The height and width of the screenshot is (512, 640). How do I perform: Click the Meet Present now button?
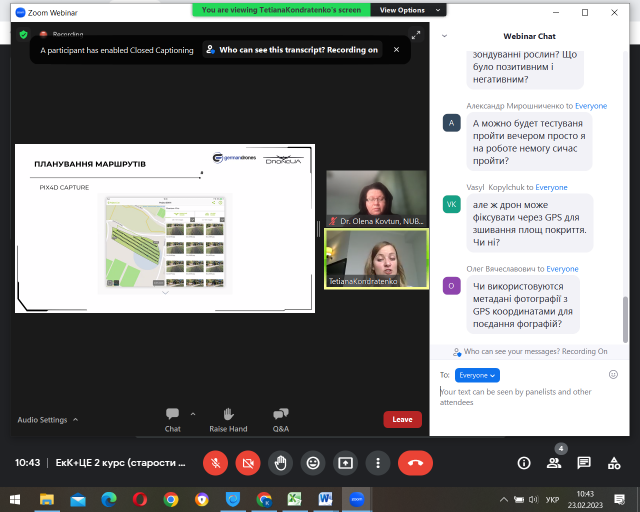click(x=345, y=463)
